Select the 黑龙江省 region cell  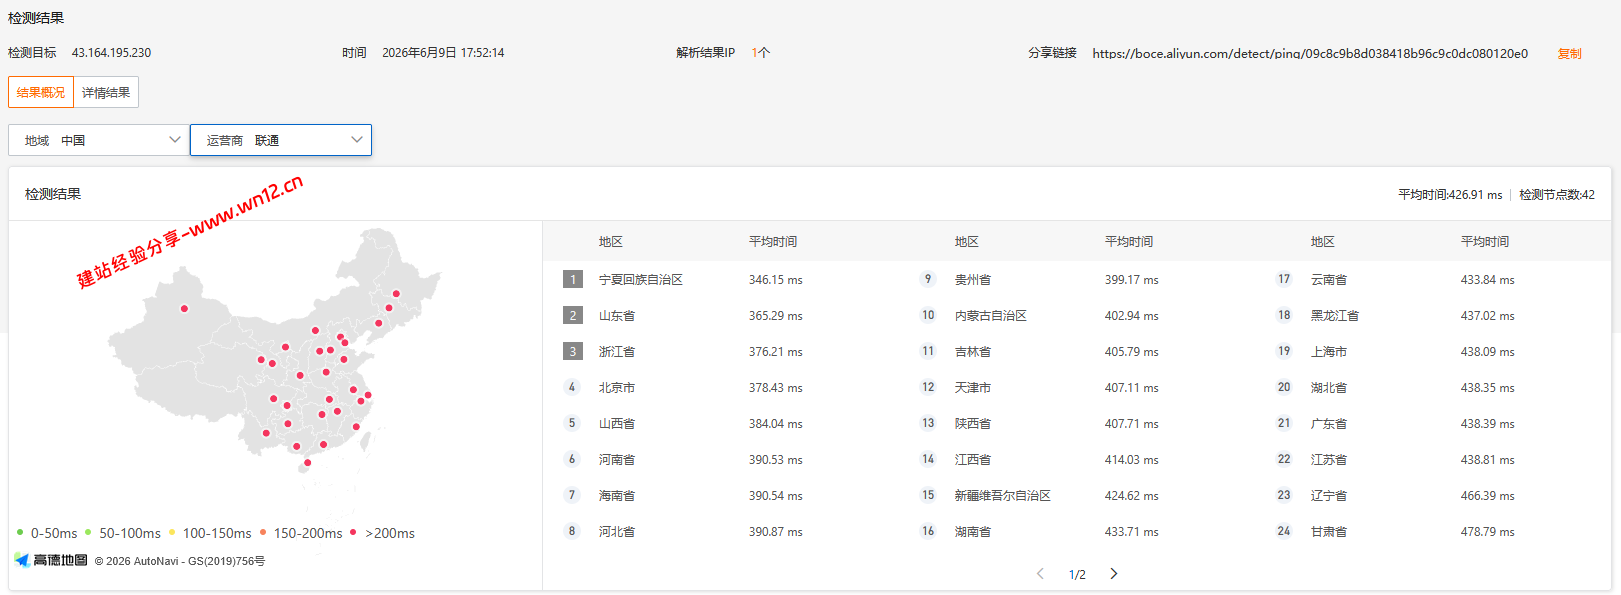click(x=1335, y=316)
